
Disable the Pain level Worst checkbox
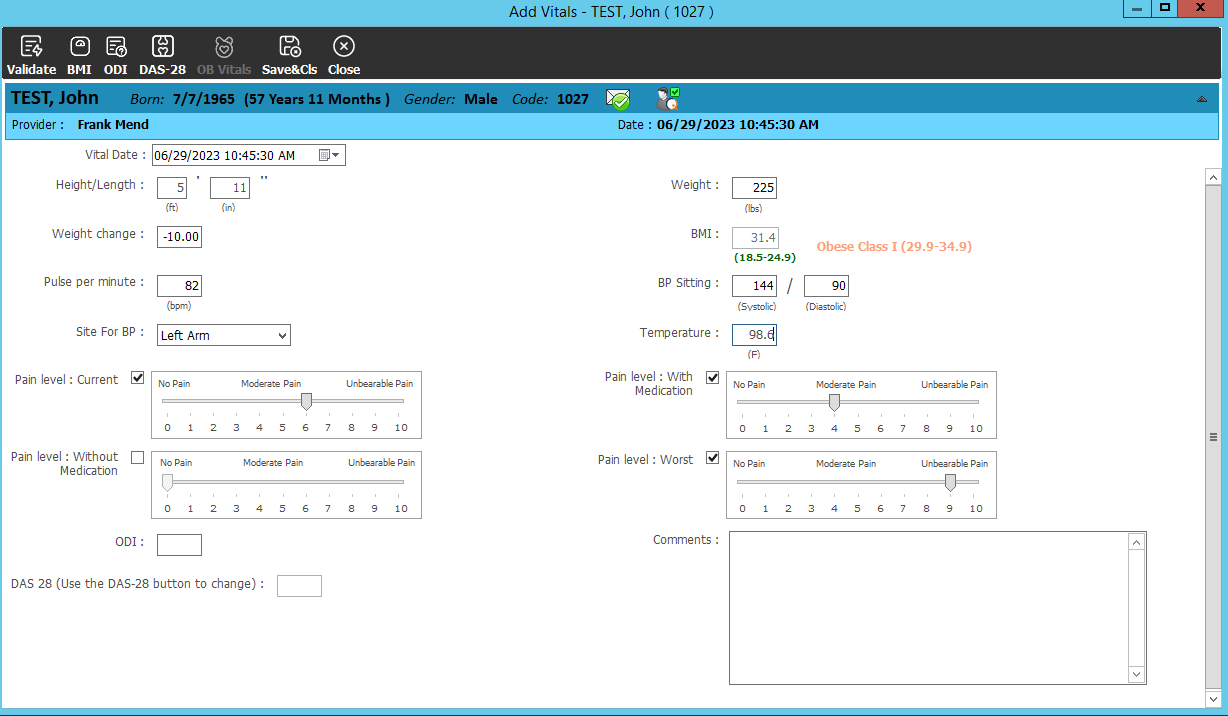pos(712,458)
